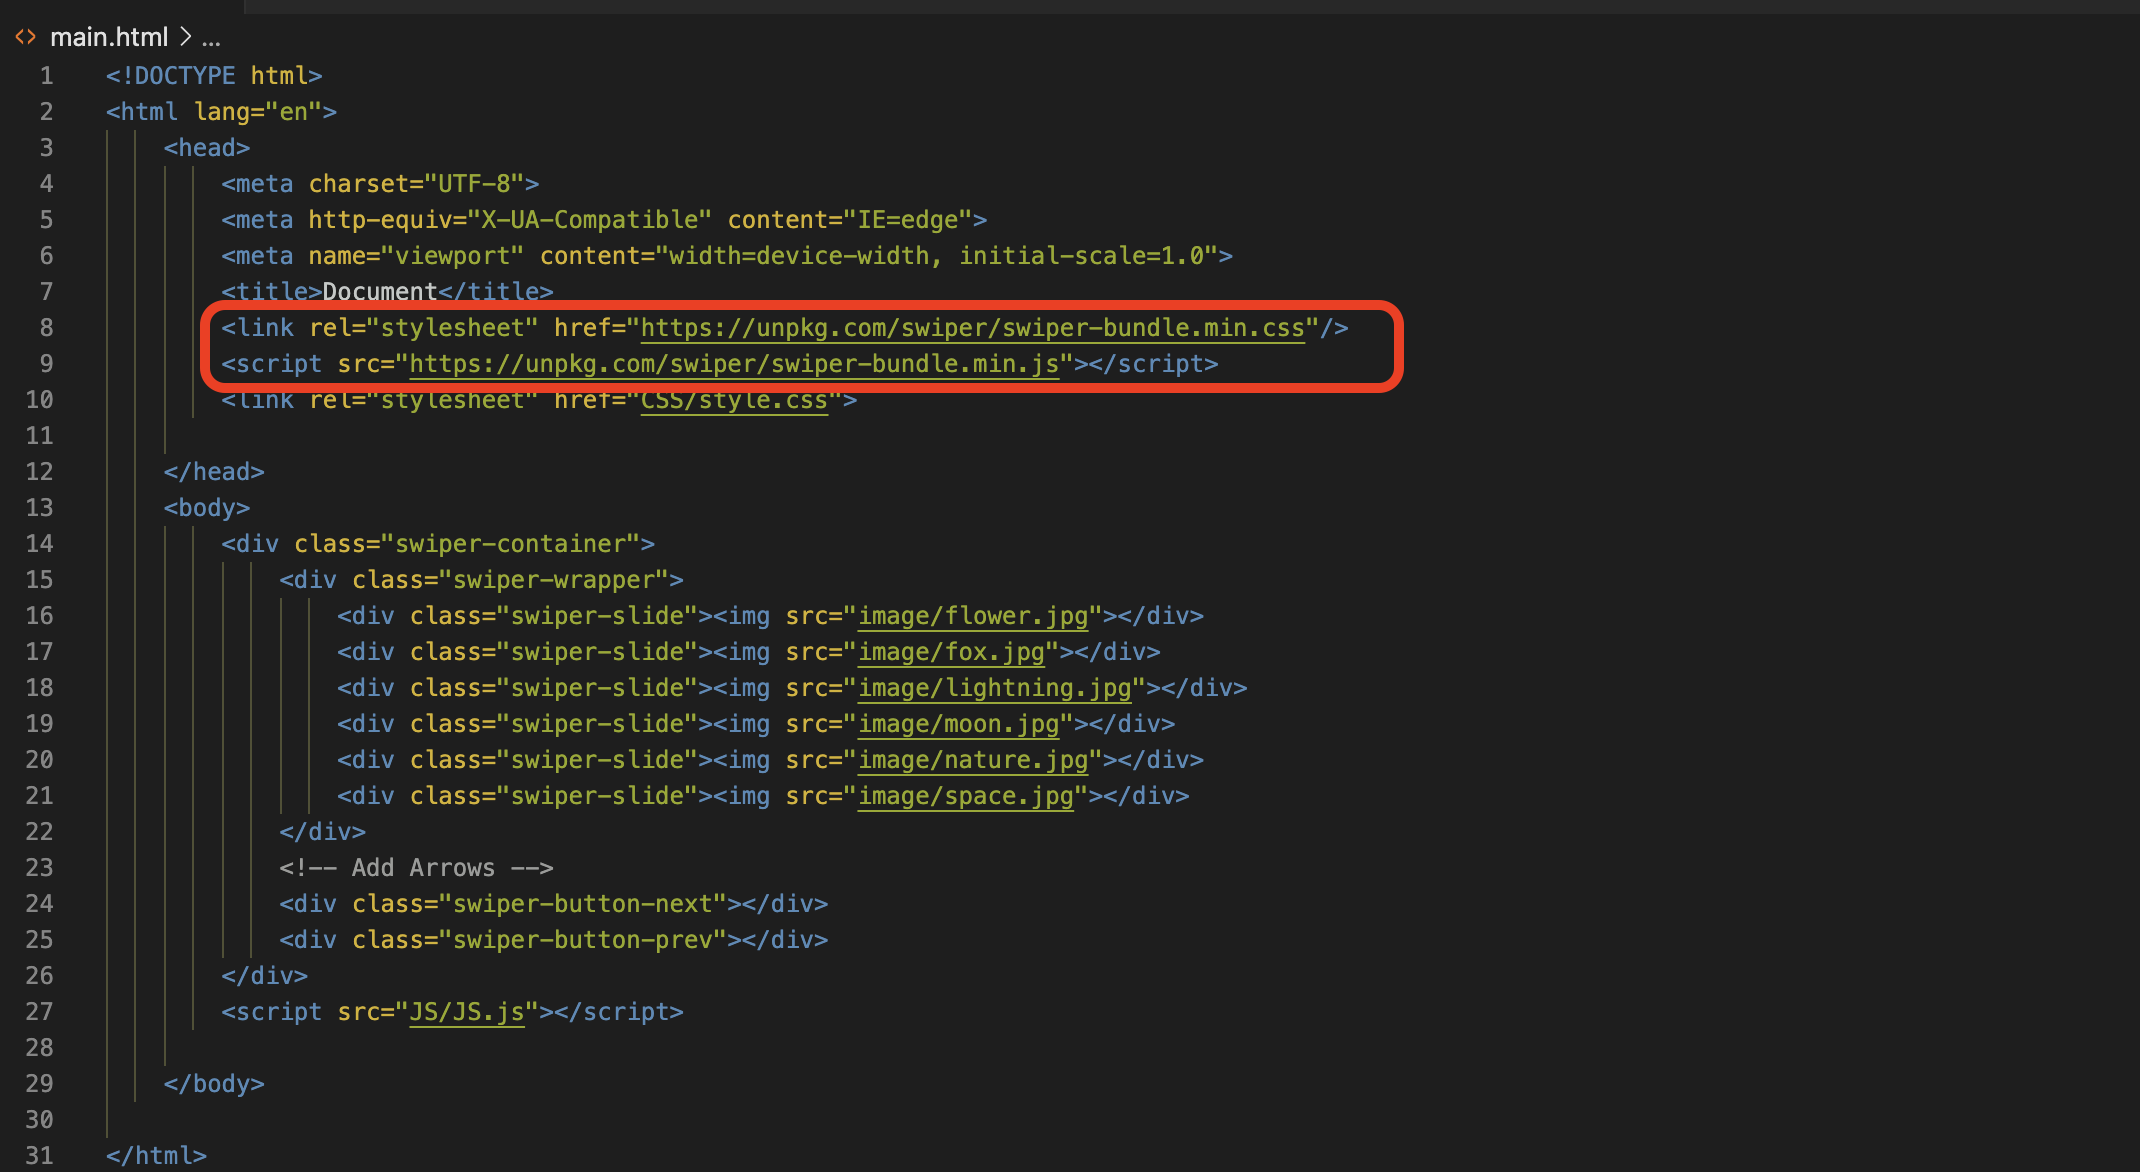Viewport: 2140px width, 1172px height.
Task: Open the swiper-bundle.min.js URL link
Action: coord(733,364)
